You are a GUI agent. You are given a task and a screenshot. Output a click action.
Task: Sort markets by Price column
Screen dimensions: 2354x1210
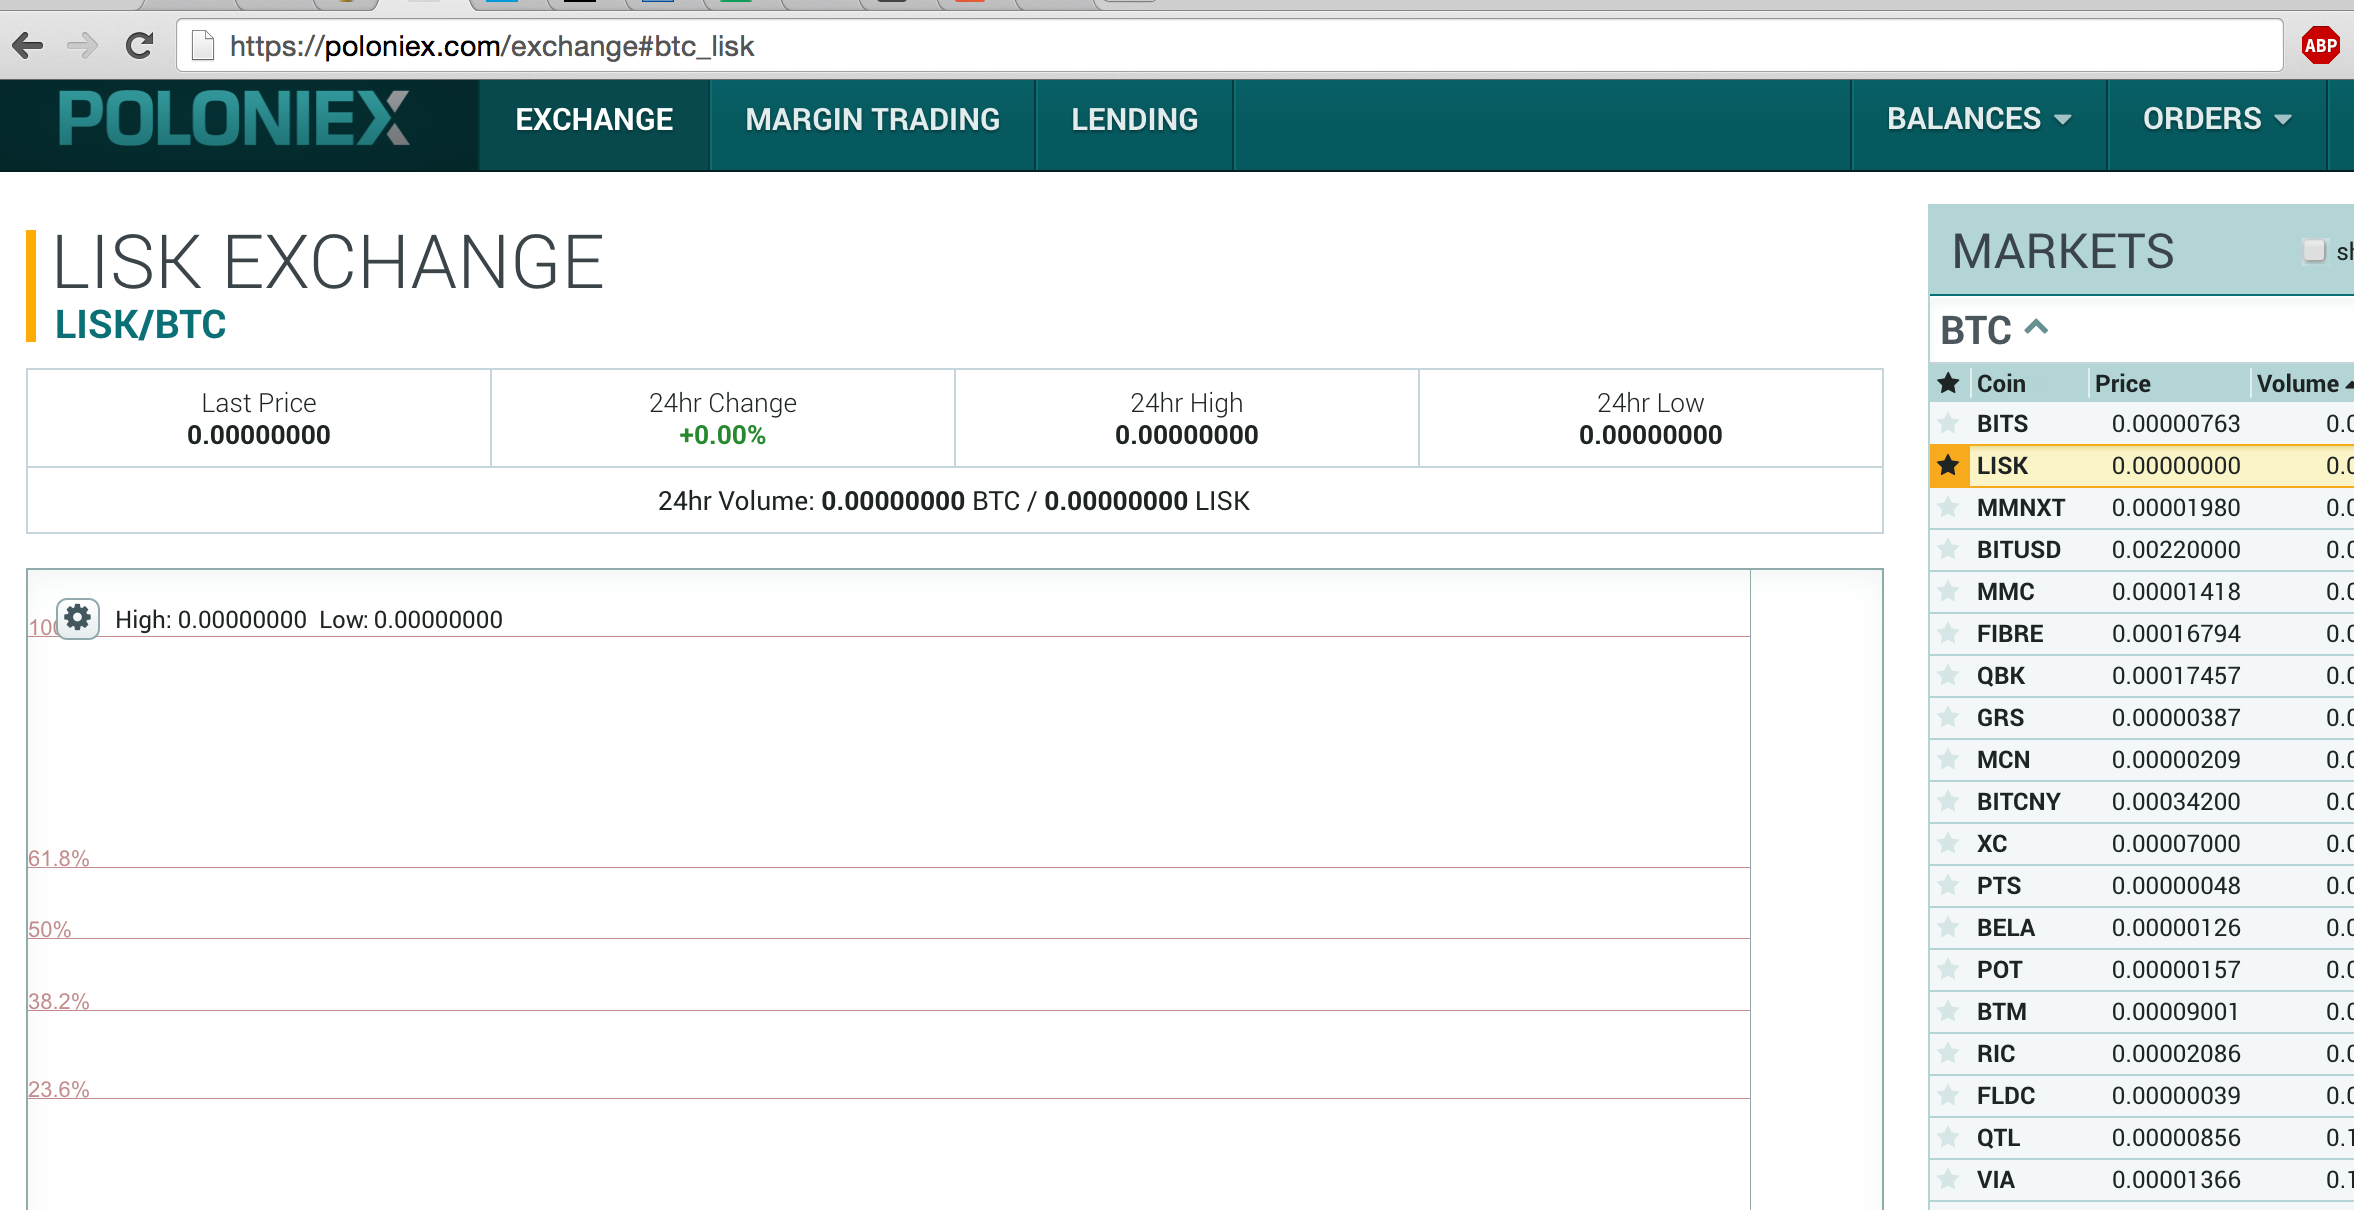(x=2122, y=383)
